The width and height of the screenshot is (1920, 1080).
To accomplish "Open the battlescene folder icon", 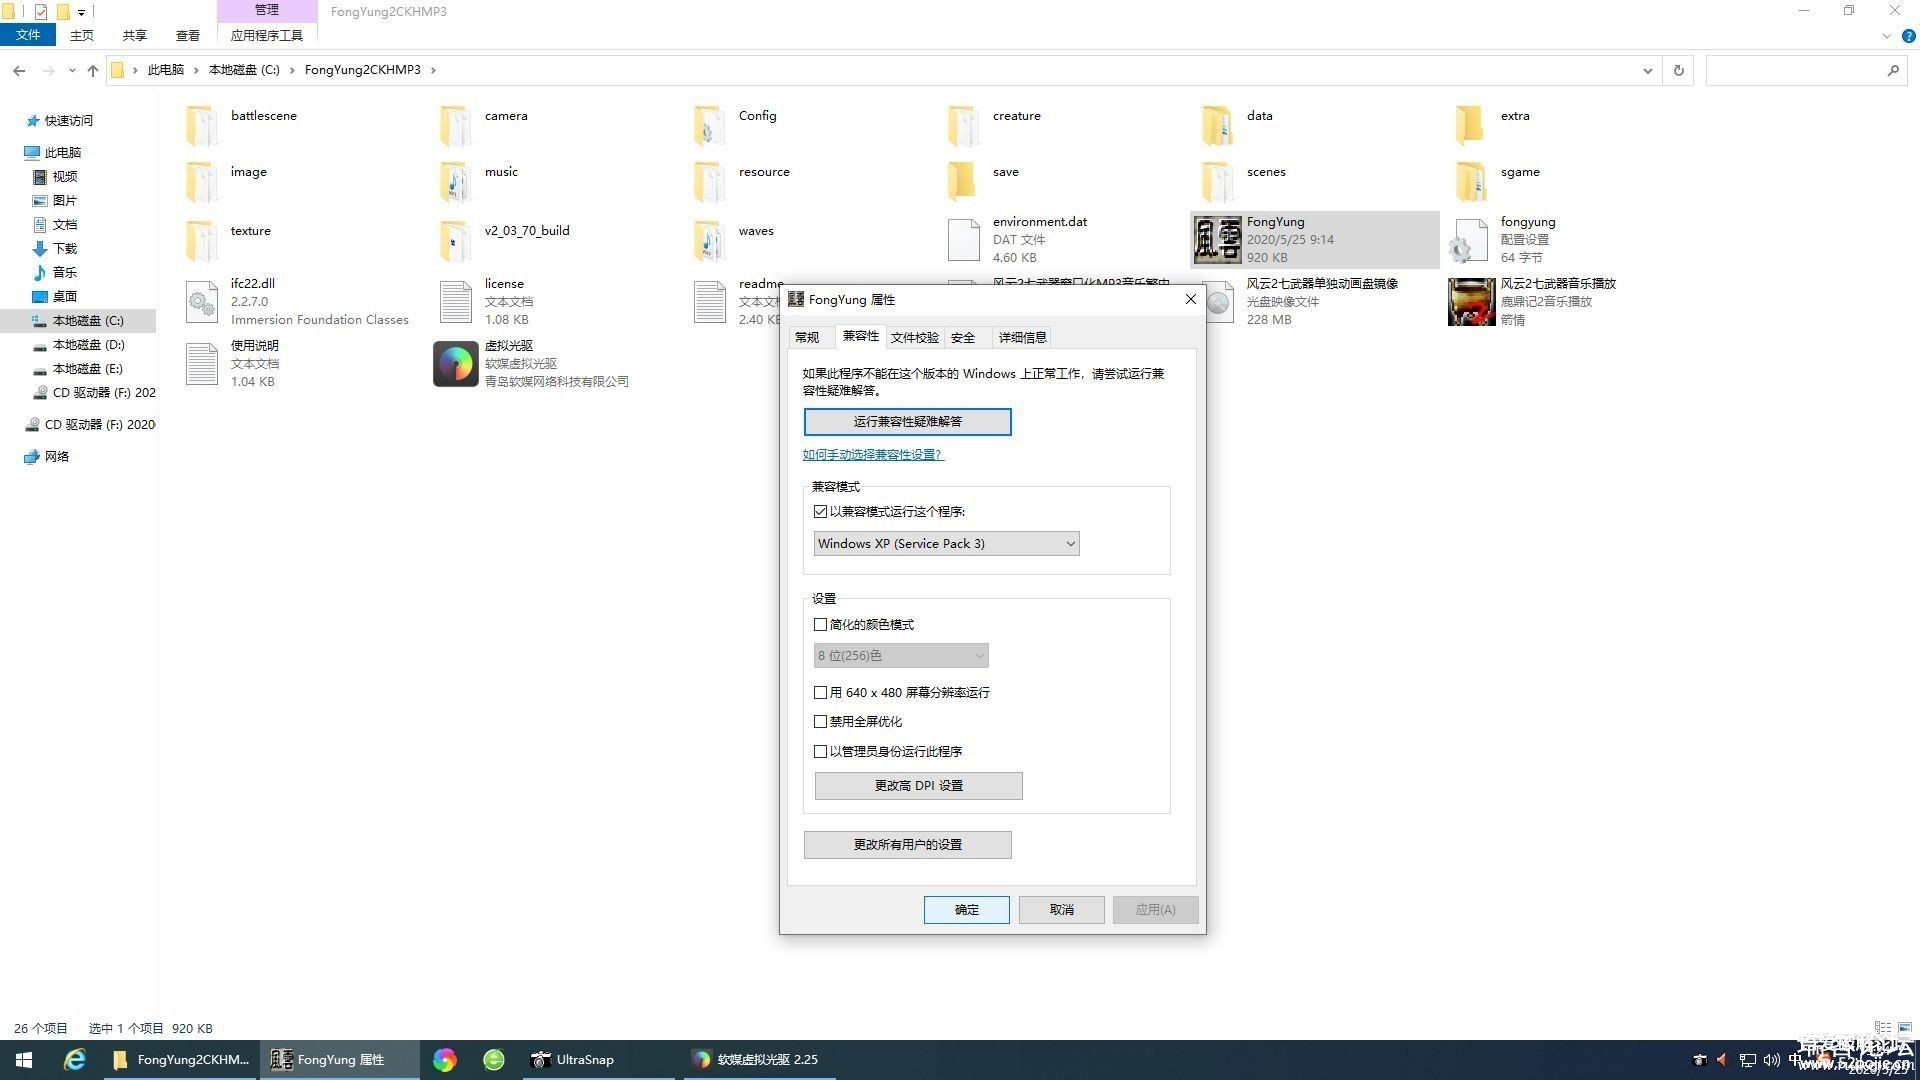I will coord(201,126).
